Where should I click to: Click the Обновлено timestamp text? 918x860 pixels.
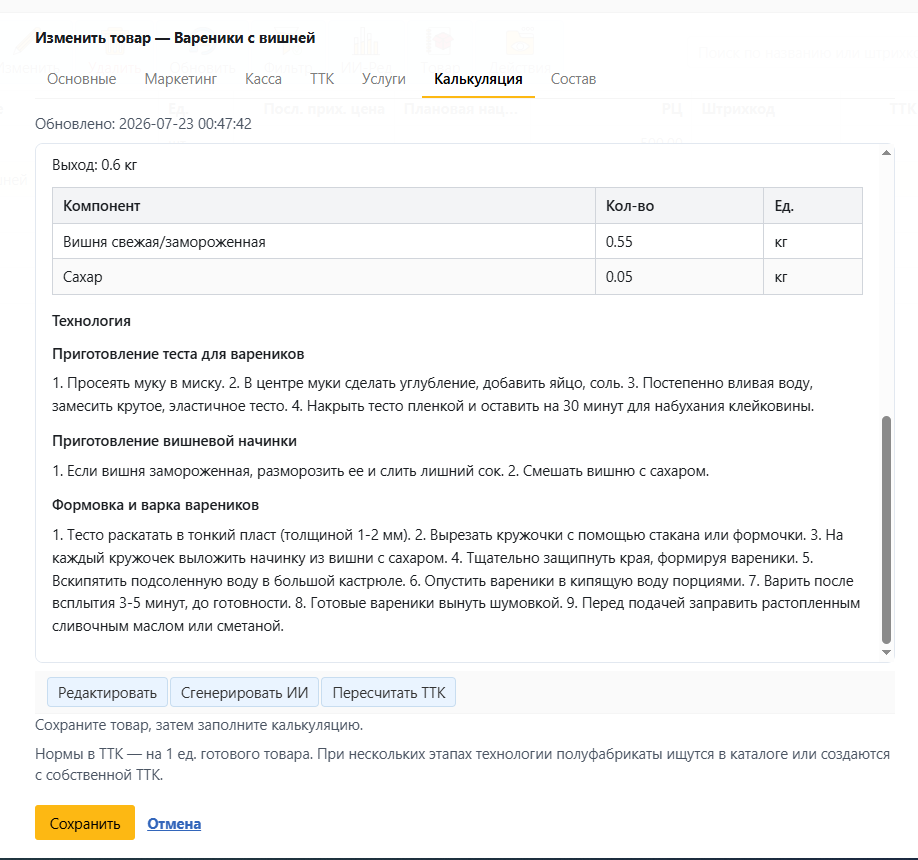pos(143,124)
